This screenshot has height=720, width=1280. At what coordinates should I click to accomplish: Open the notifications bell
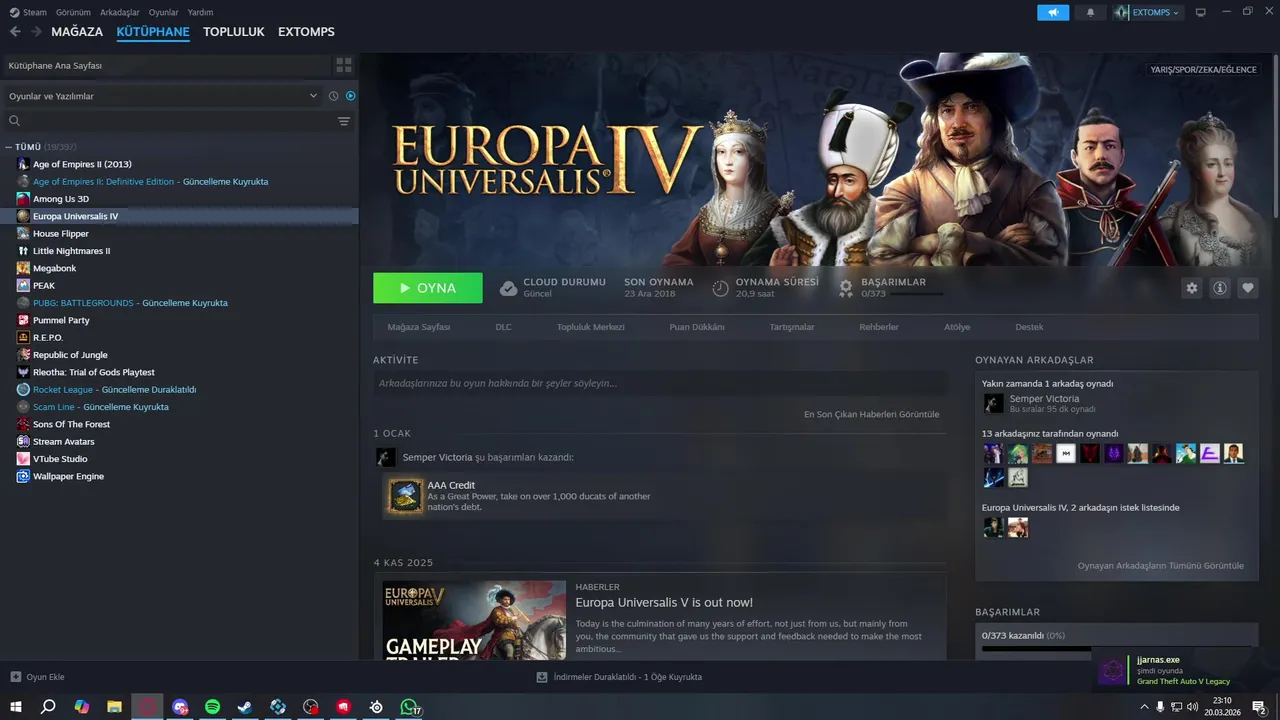pos(1090,12)
